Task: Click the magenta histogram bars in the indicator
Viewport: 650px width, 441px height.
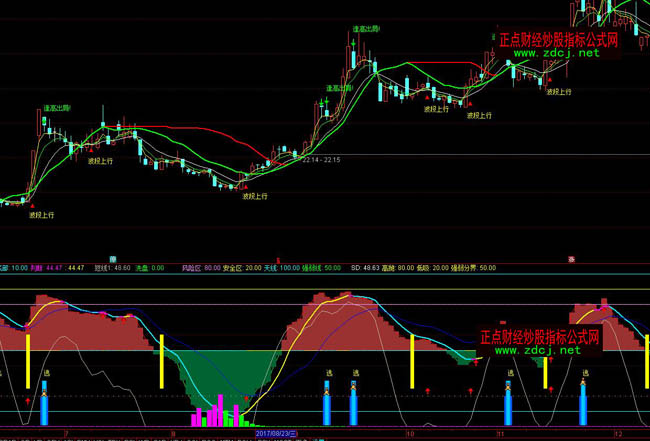Action: 213,412
